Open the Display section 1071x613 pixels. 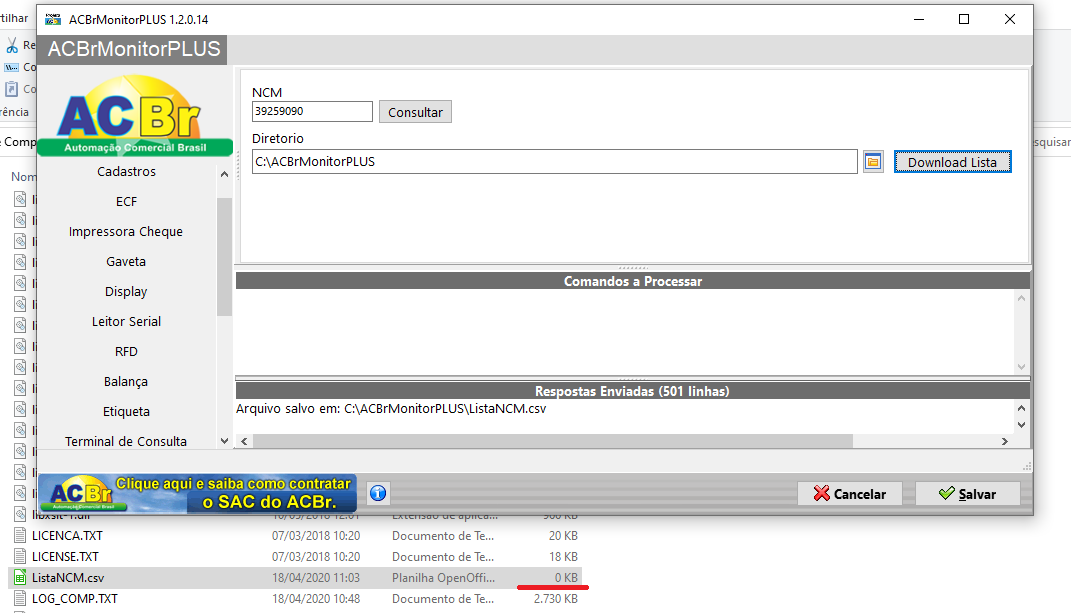pyautogui.click(x=126, y=292)
